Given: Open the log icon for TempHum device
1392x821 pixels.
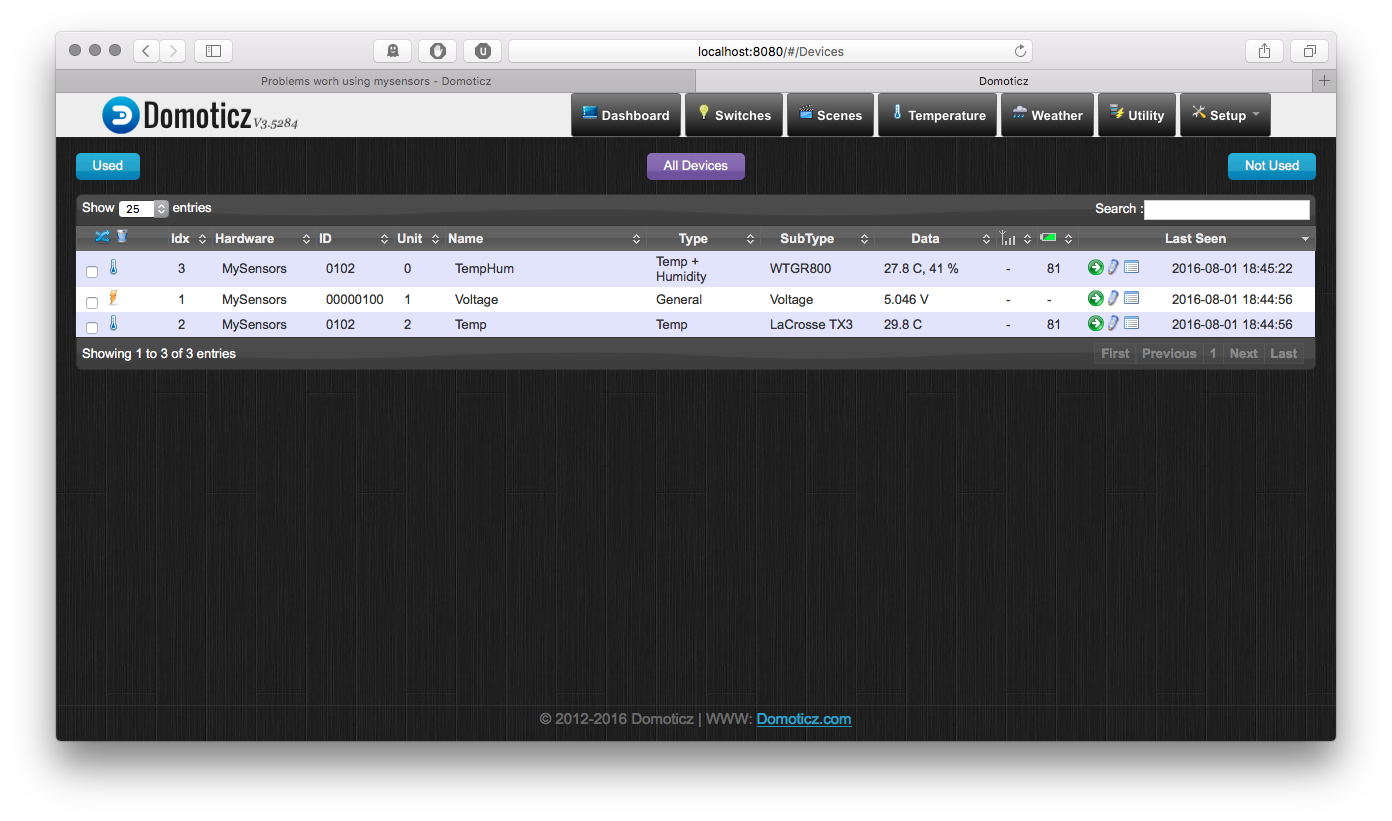Looking at the screenshot, I should (x=1131, y=268).
